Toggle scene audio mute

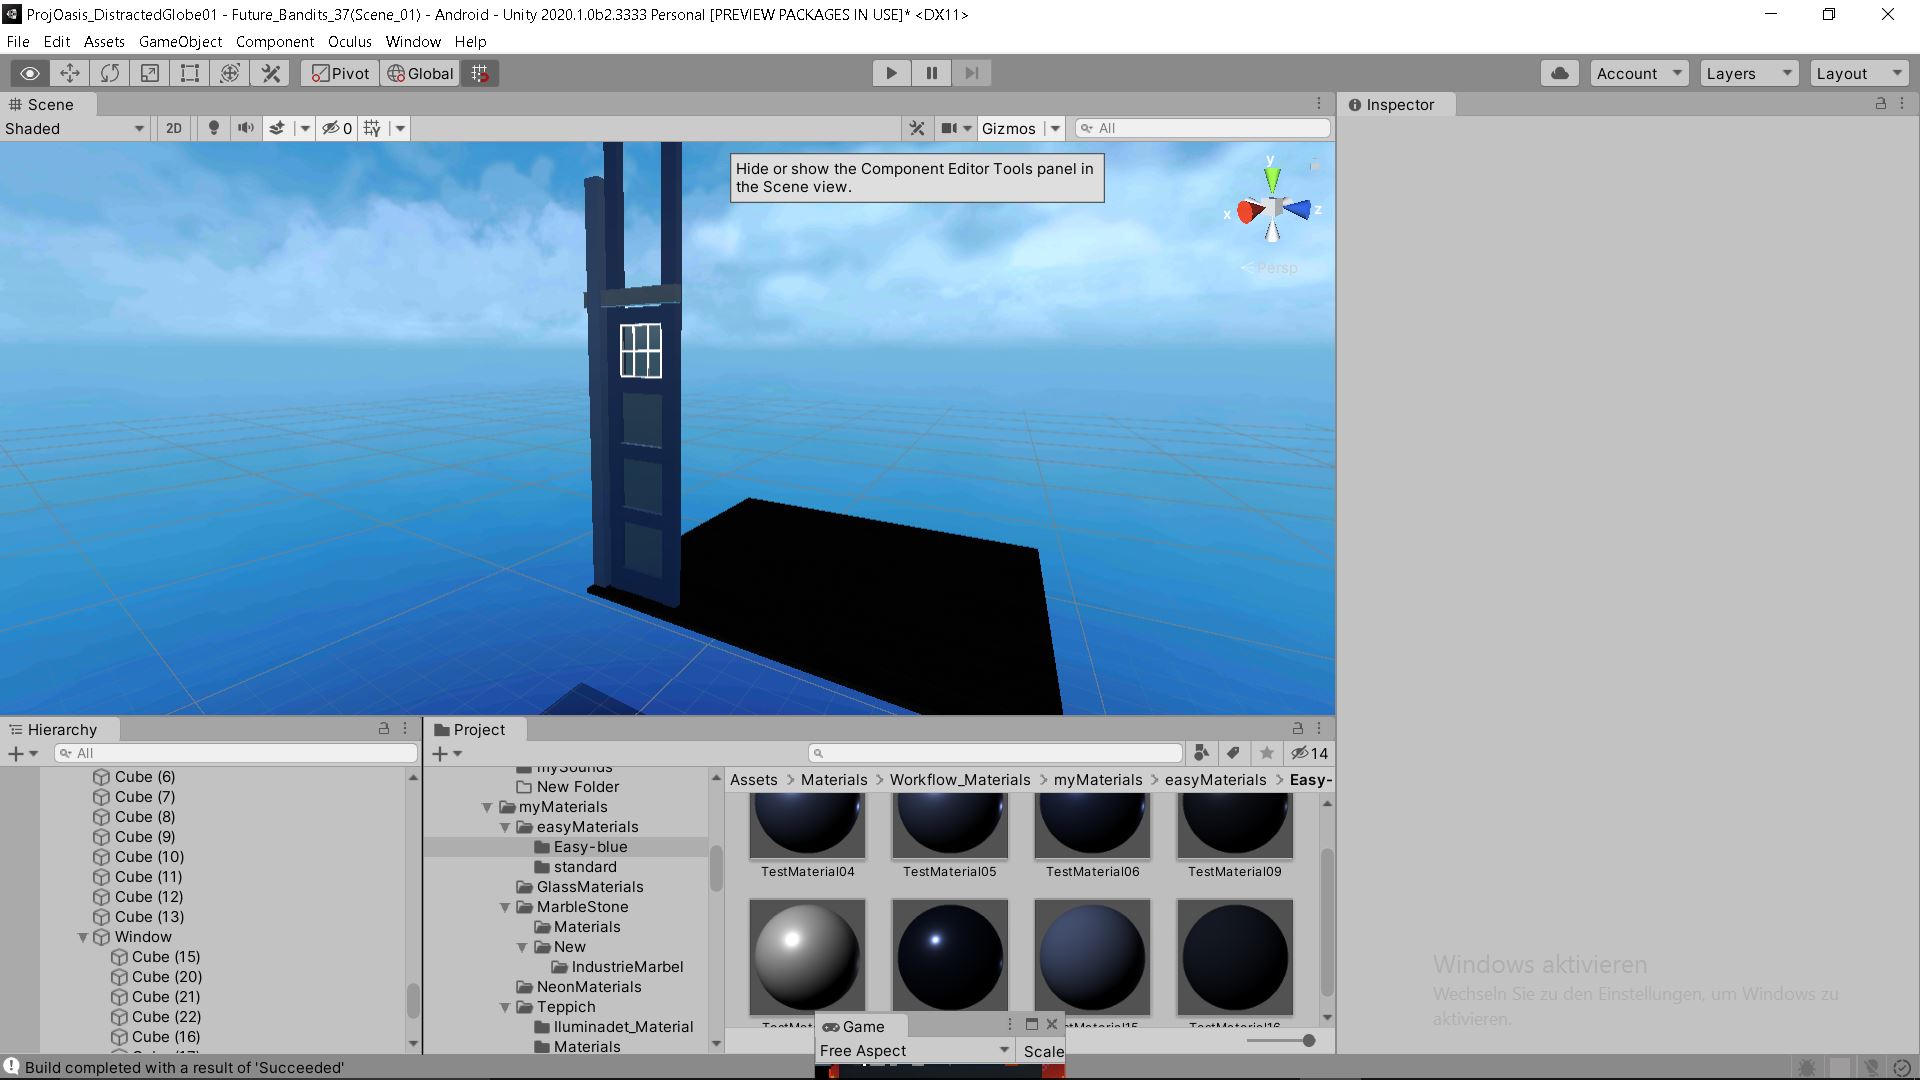pos(245,128)
